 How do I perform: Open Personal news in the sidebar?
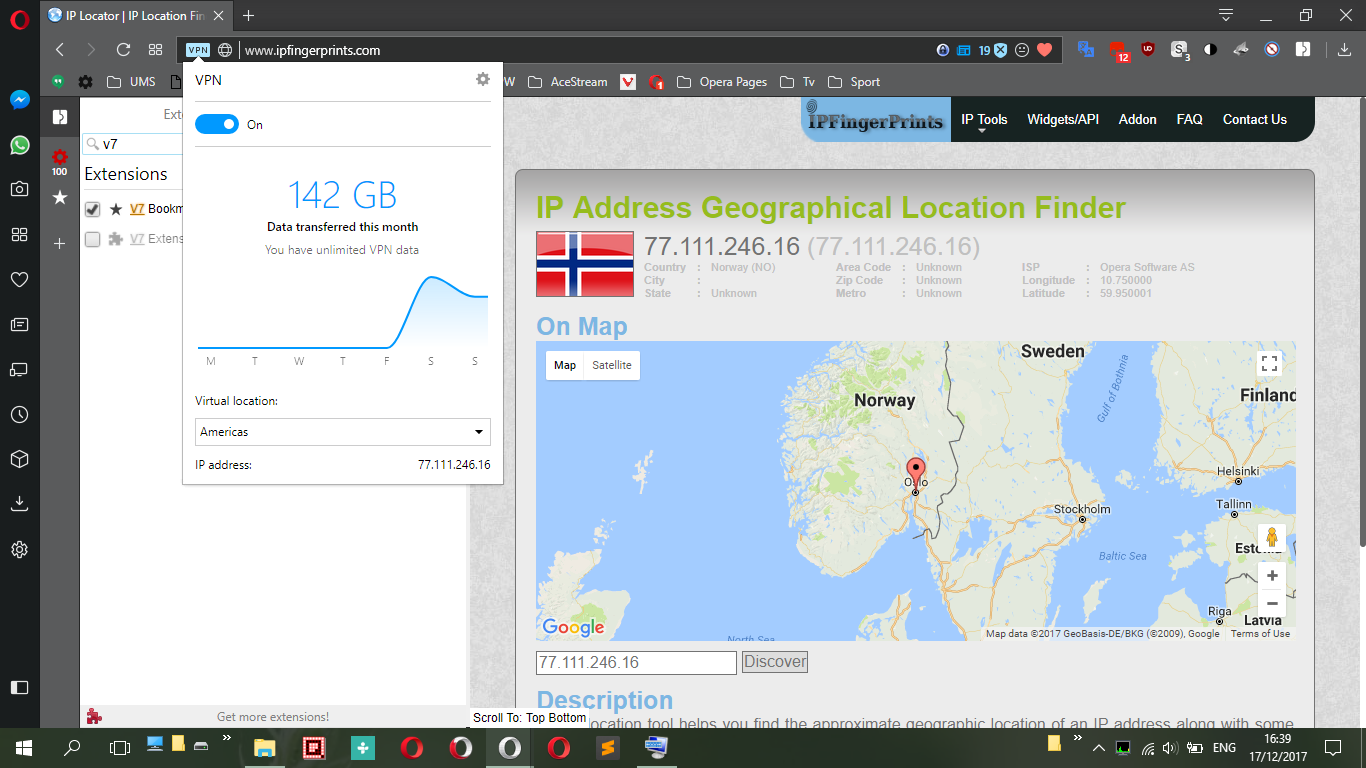[19, 324]
